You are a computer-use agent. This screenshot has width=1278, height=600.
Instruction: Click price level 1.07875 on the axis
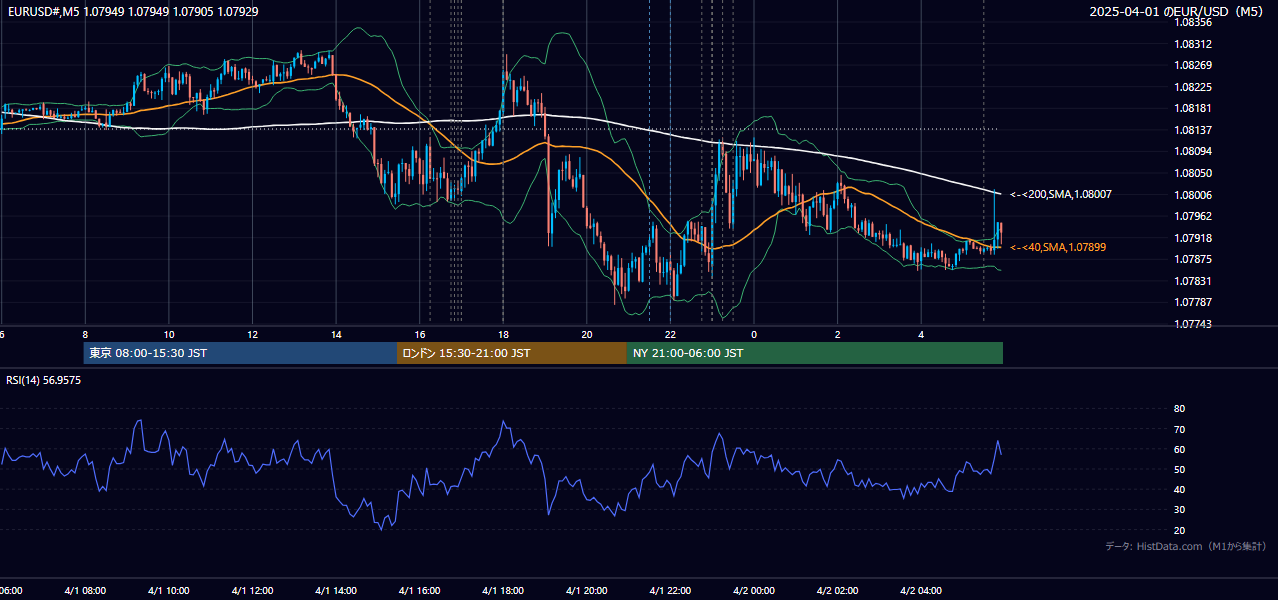click(1193, 259)
